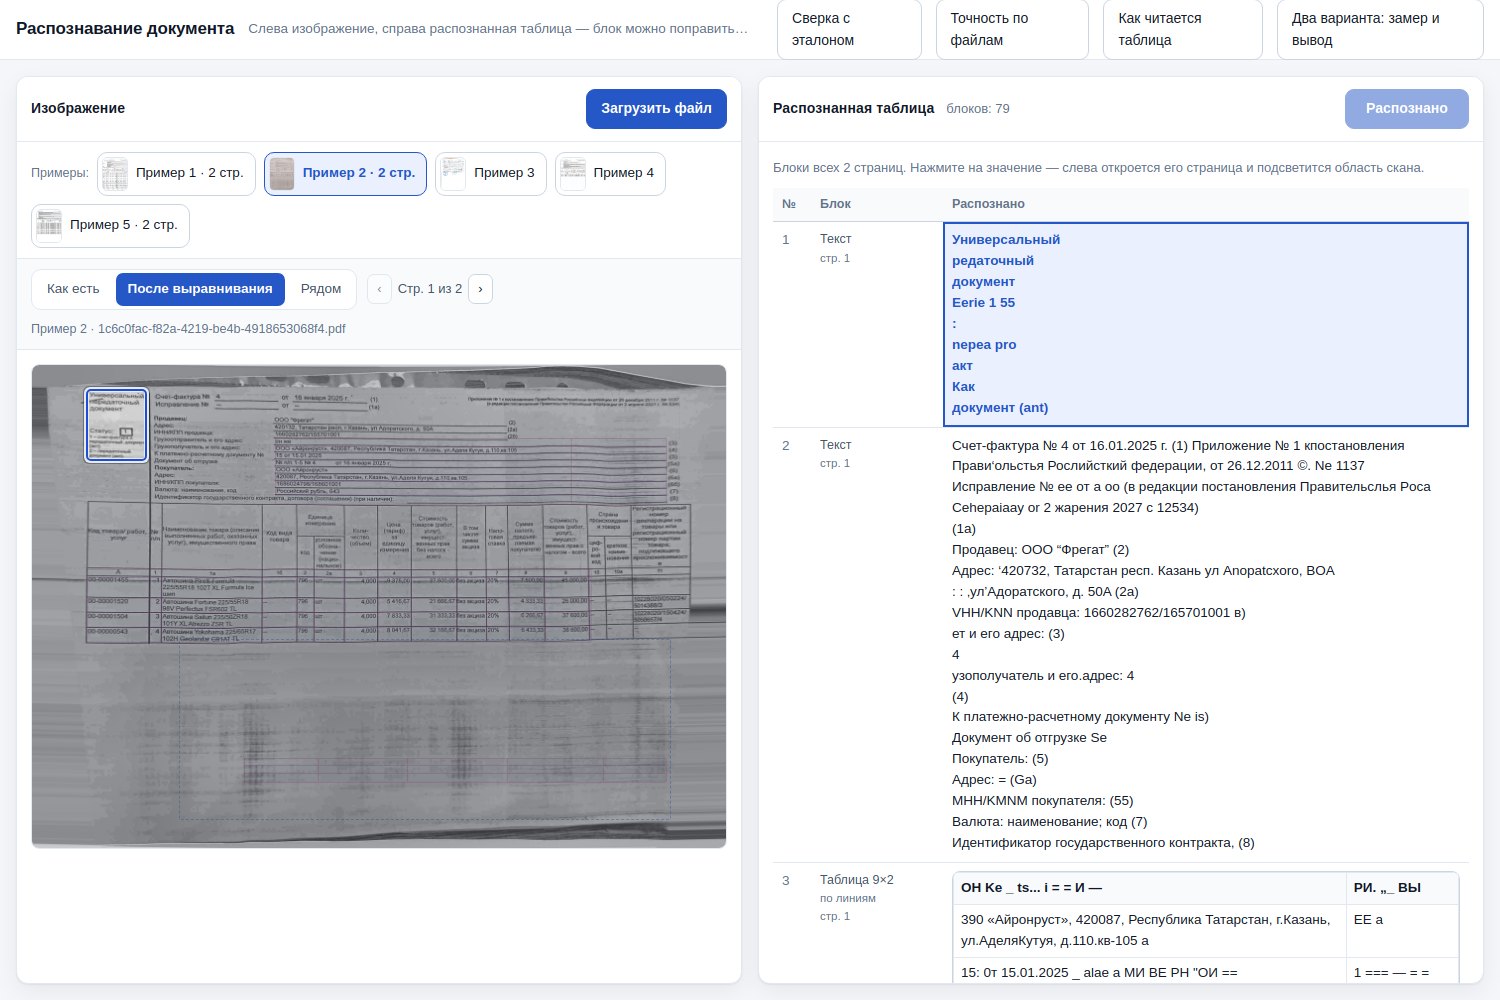Click the Распознано button
Screen dimensions: 1500x1000
[1406, 109]
